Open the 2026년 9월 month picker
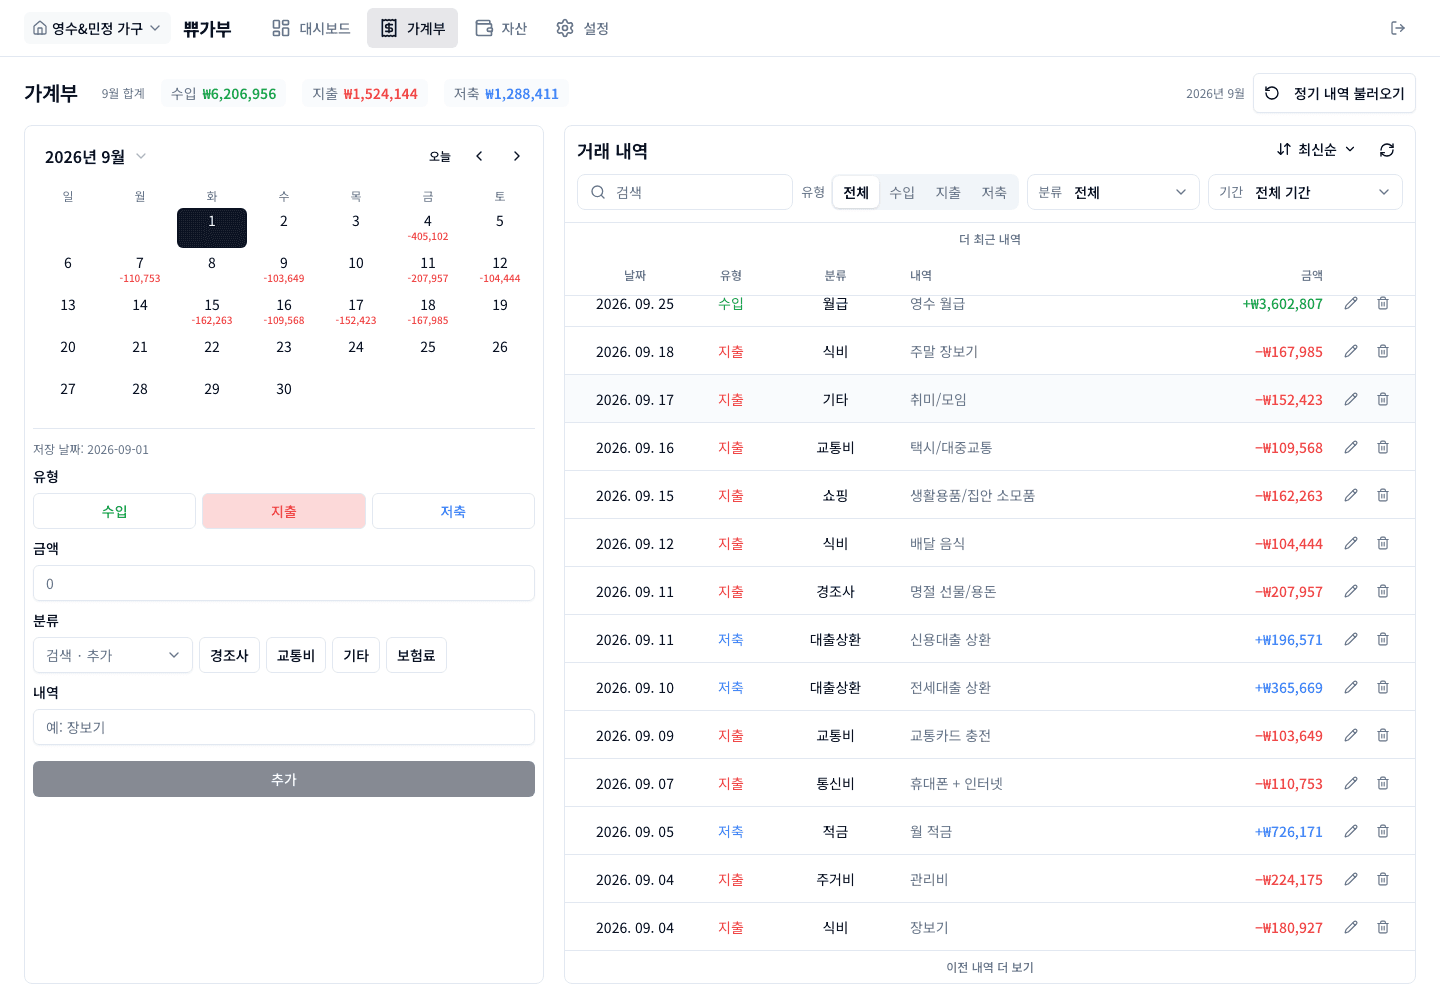This screenshot has height=1000, width=1440. coord(96,157)
